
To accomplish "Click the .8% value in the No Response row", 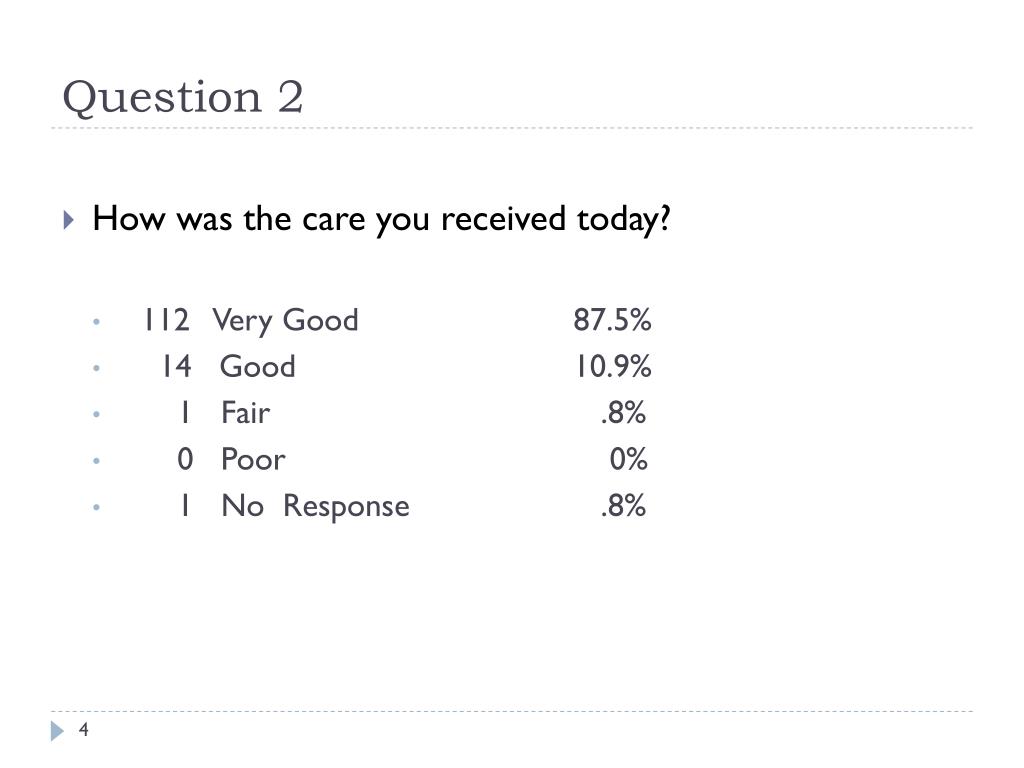I will [x=624, y=505].
